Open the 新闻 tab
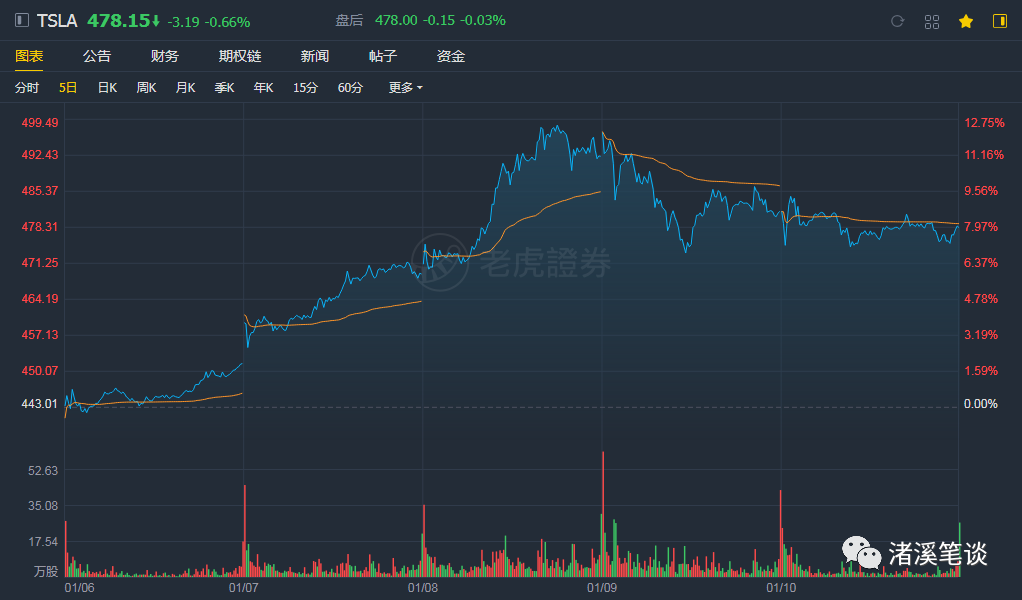 314,57
